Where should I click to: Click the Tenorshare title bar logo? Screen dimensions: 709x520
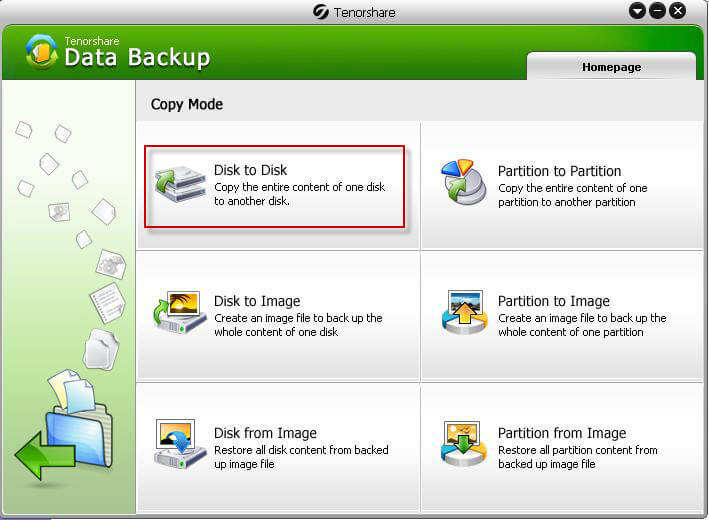[321, 12]
